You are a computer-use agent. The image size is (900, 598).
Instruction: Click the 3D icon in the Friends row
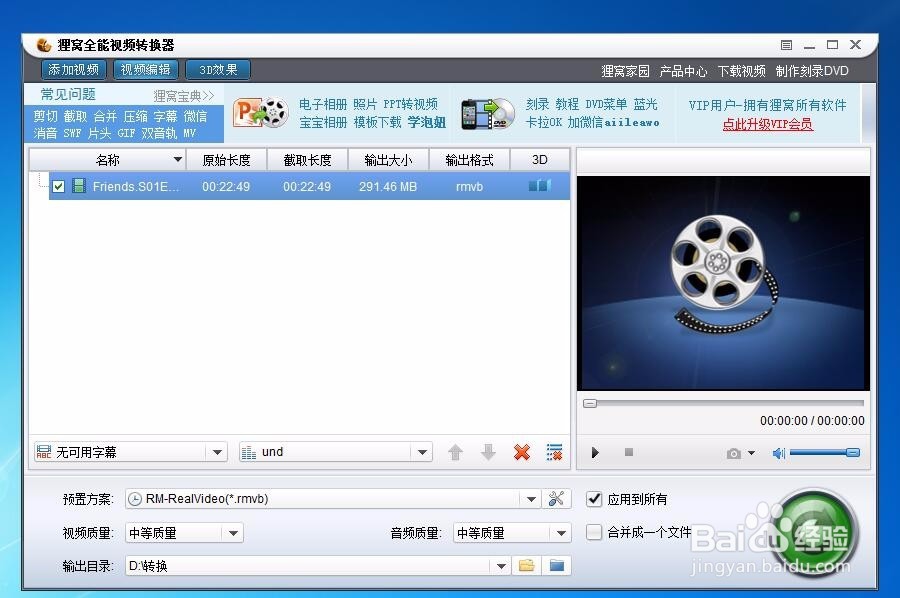540,185
